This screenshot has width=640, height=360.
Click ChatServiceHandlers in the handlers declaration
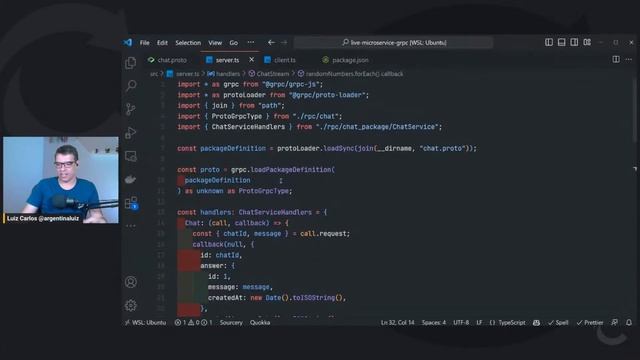click(275, 212)
